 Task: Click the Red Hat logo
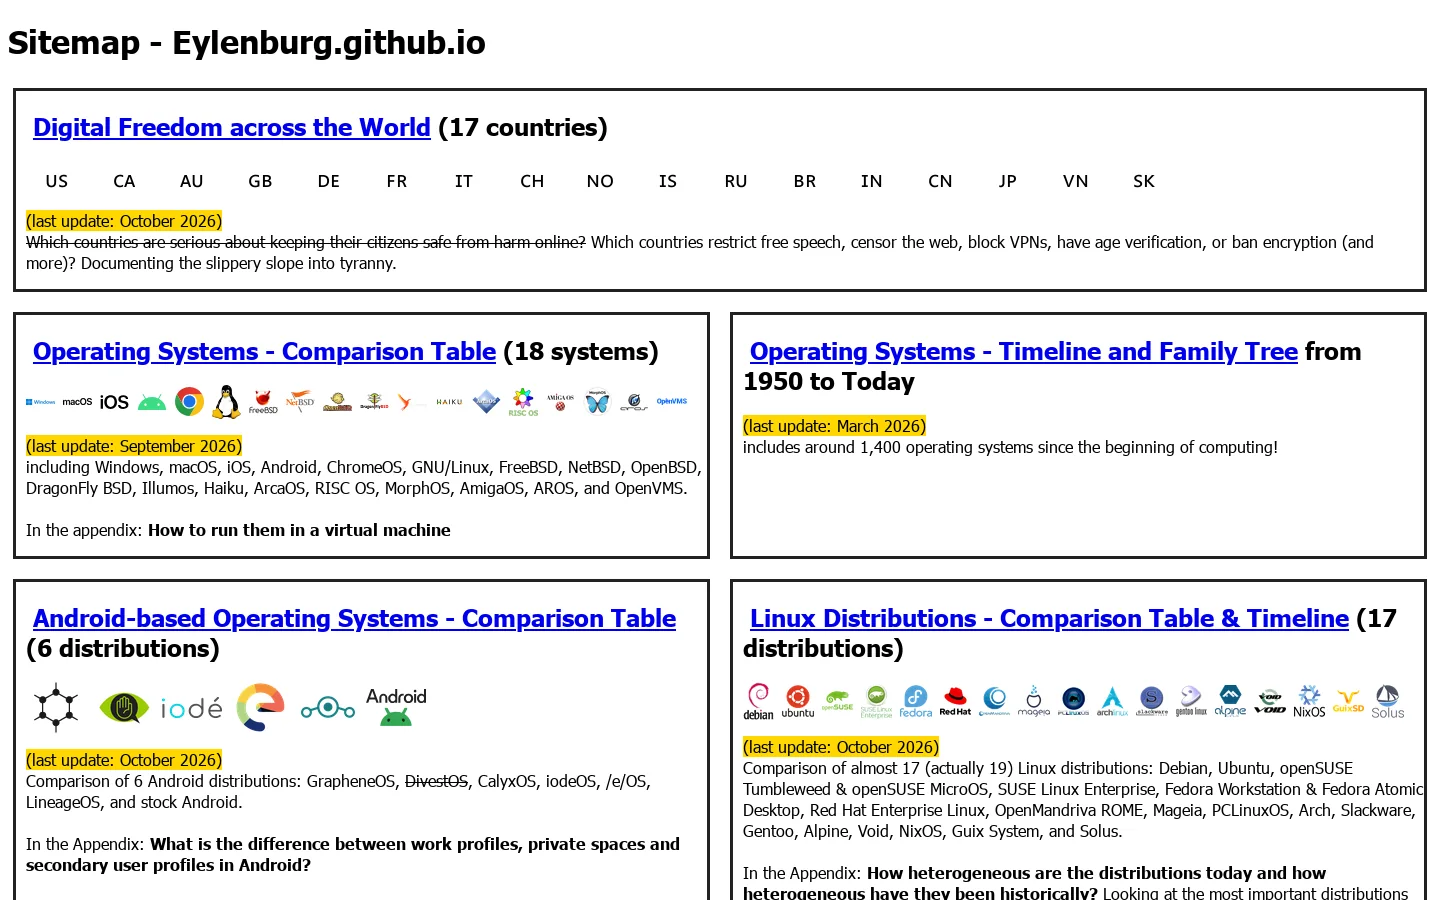pyautogui.click(x=955, y=701)
